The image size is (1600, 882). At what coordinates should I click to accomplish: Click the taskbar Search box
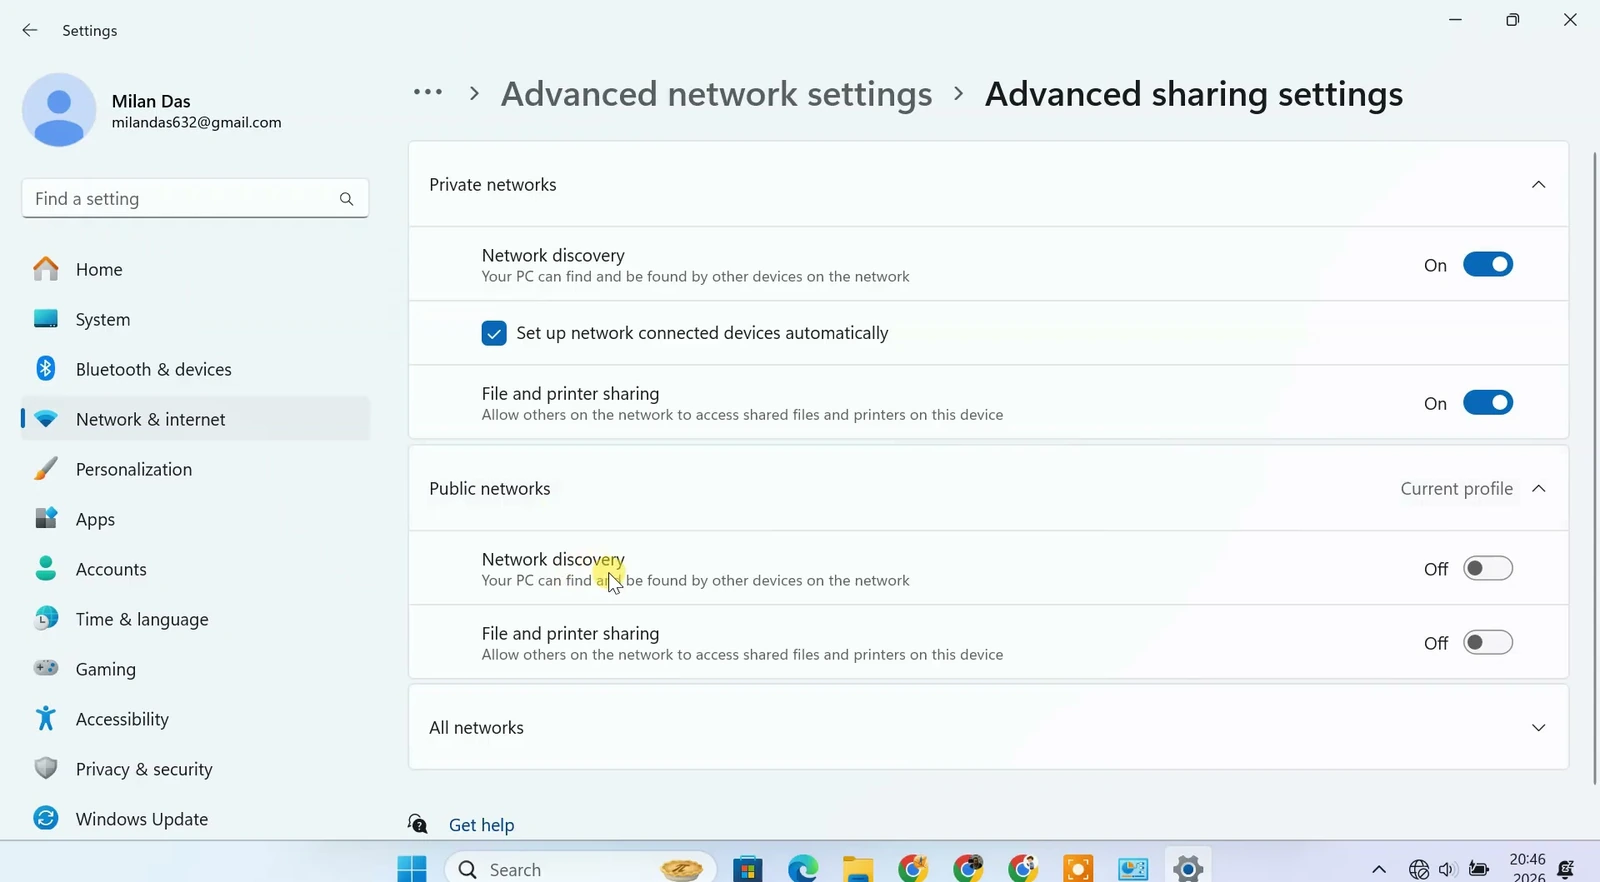pyautogui.click(x=581, y=869)
